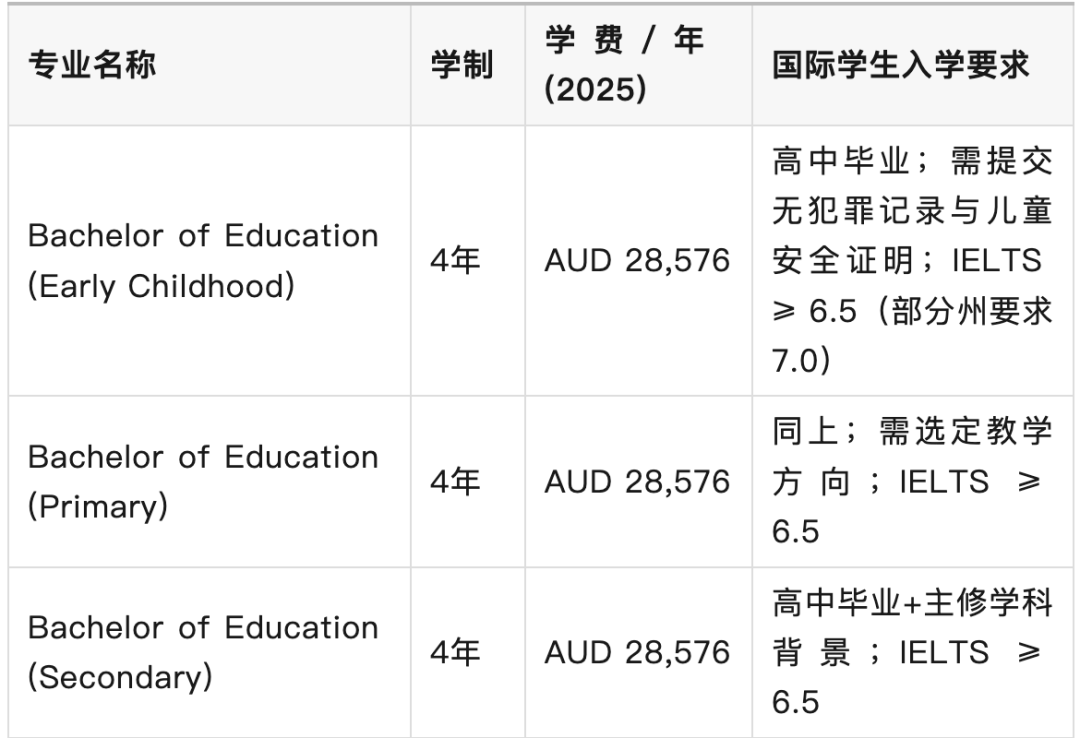Screen dimensions: 1080x738
Task: Select the (Secondary) program name text
Action: point(120,677)
